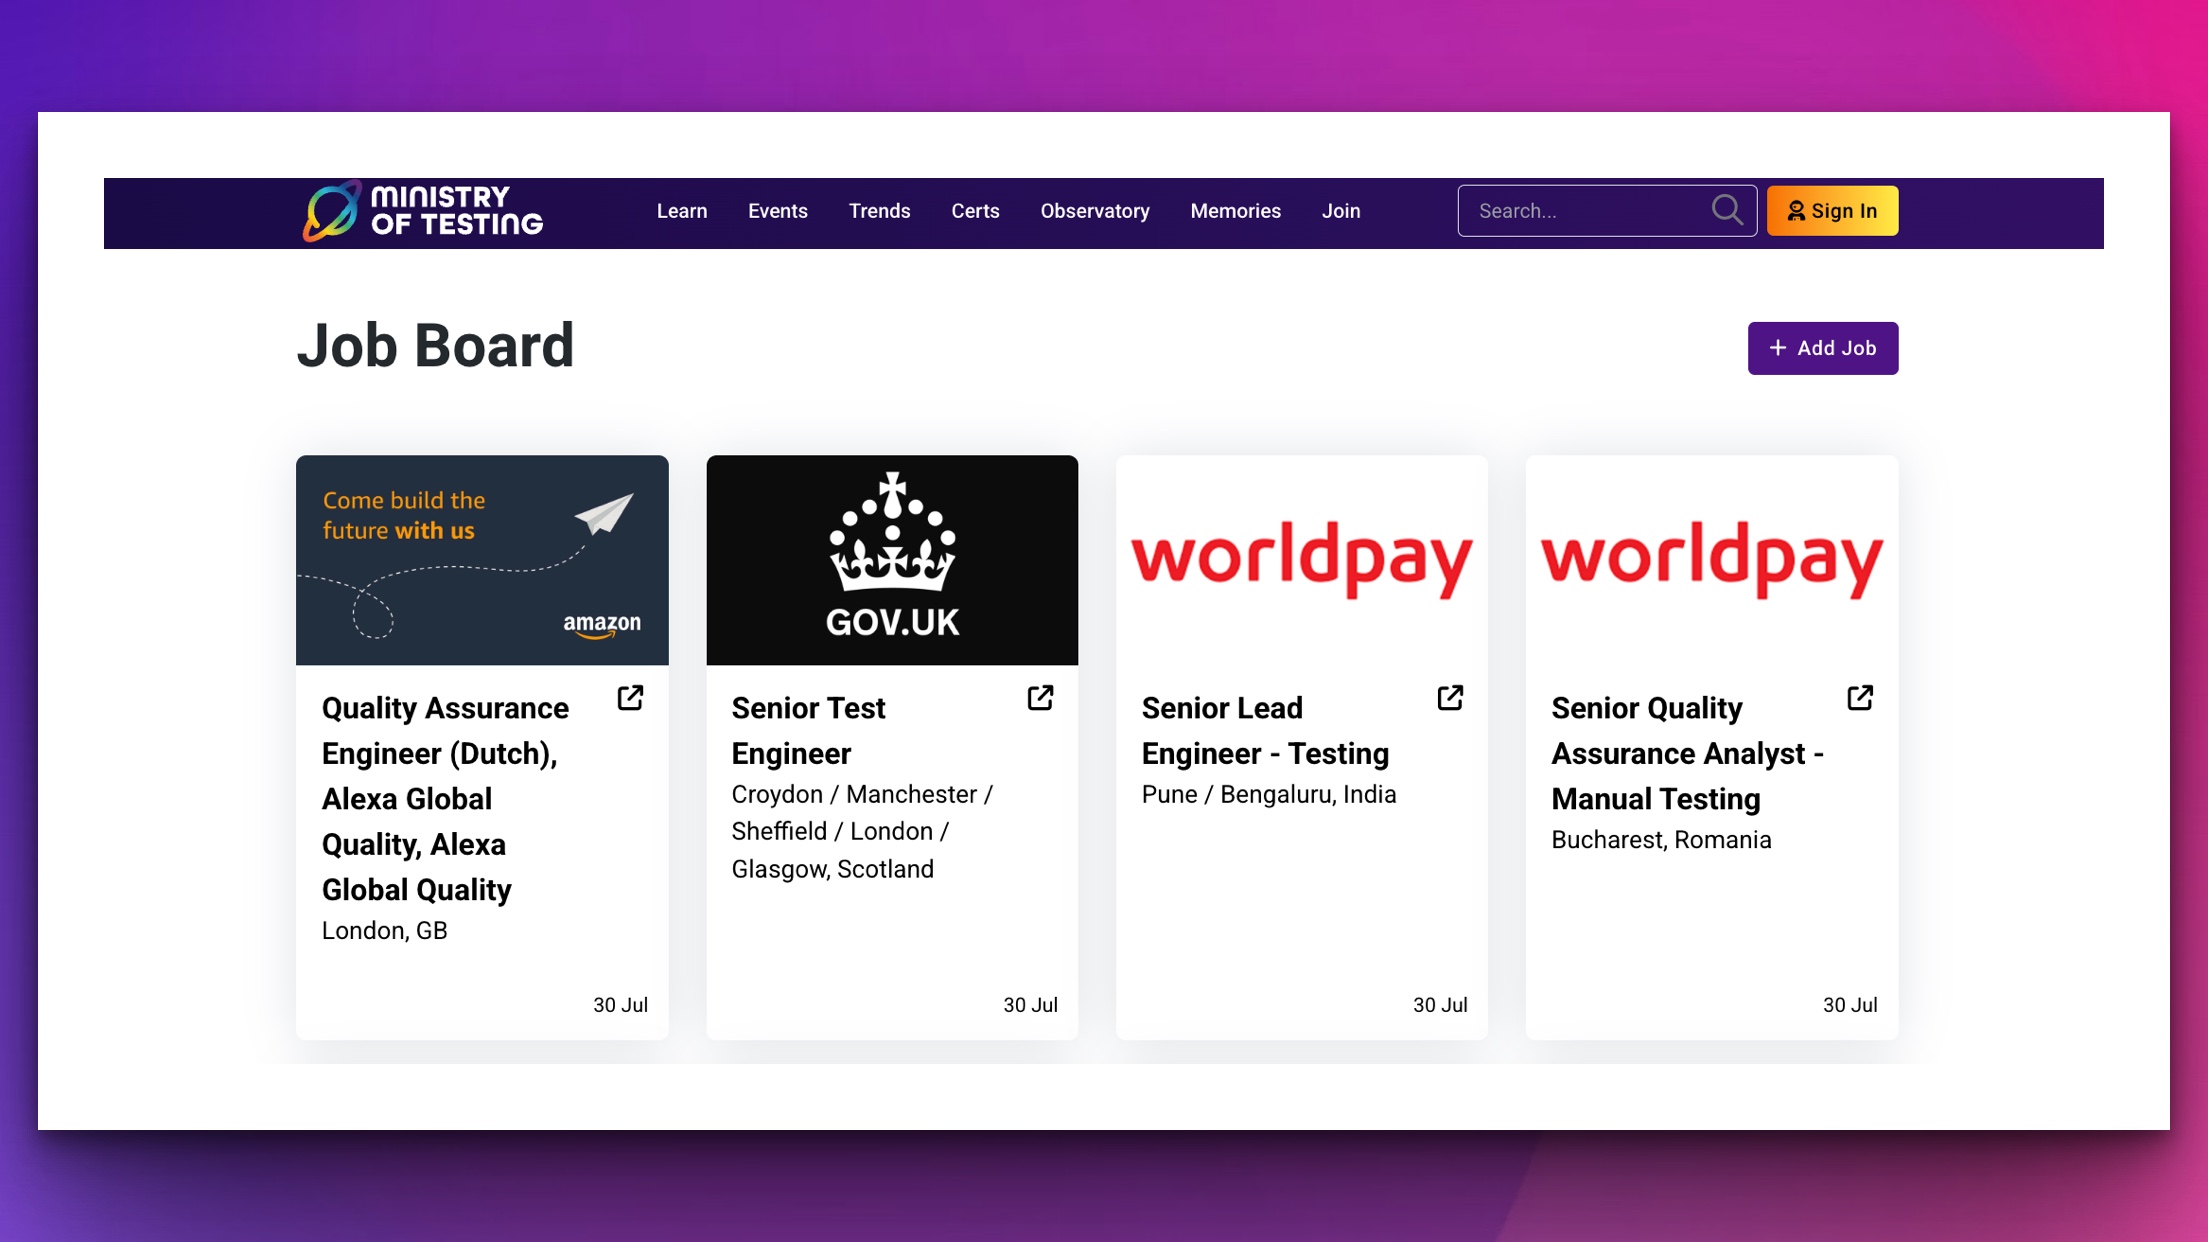Click the 'Croydon / Manchester / Sheffield' location text
Screen dimensions: 2208x1242
tap(862, 832)
